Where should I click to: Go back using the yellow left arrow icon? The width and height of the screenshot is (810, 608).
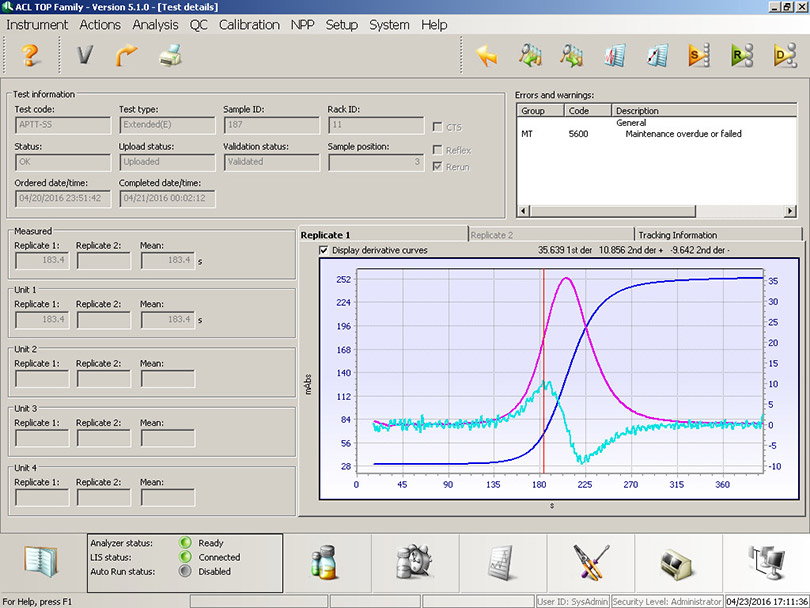[x=487, y=55]
